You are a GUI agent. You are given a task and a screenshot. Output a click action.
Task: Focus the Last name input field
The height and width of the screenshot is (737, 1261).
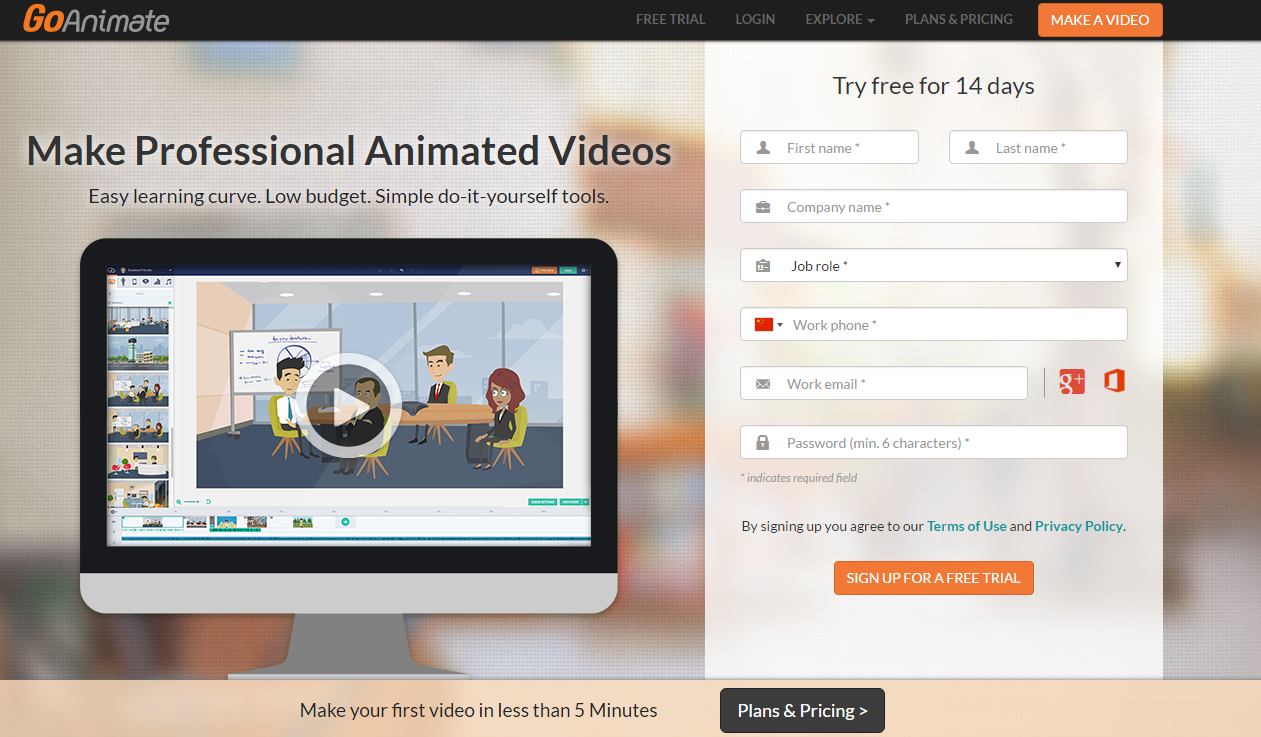(1038, 147)
